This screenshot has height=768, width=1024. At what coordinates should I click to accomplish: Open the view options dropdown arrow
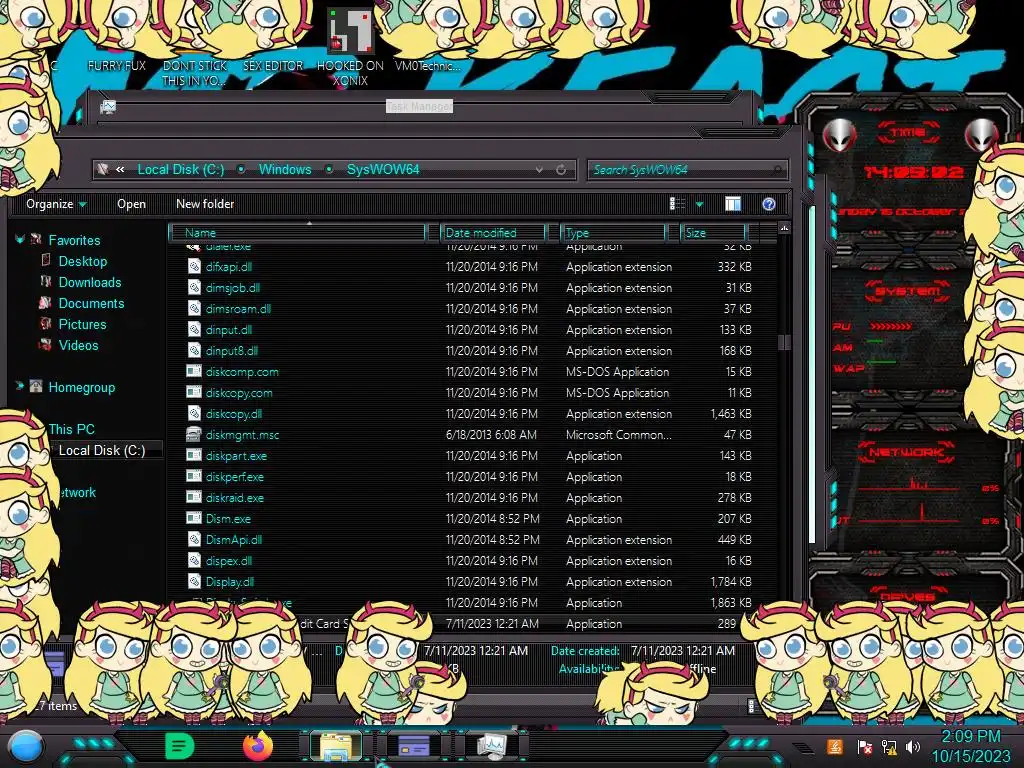[x=699, y=204]
